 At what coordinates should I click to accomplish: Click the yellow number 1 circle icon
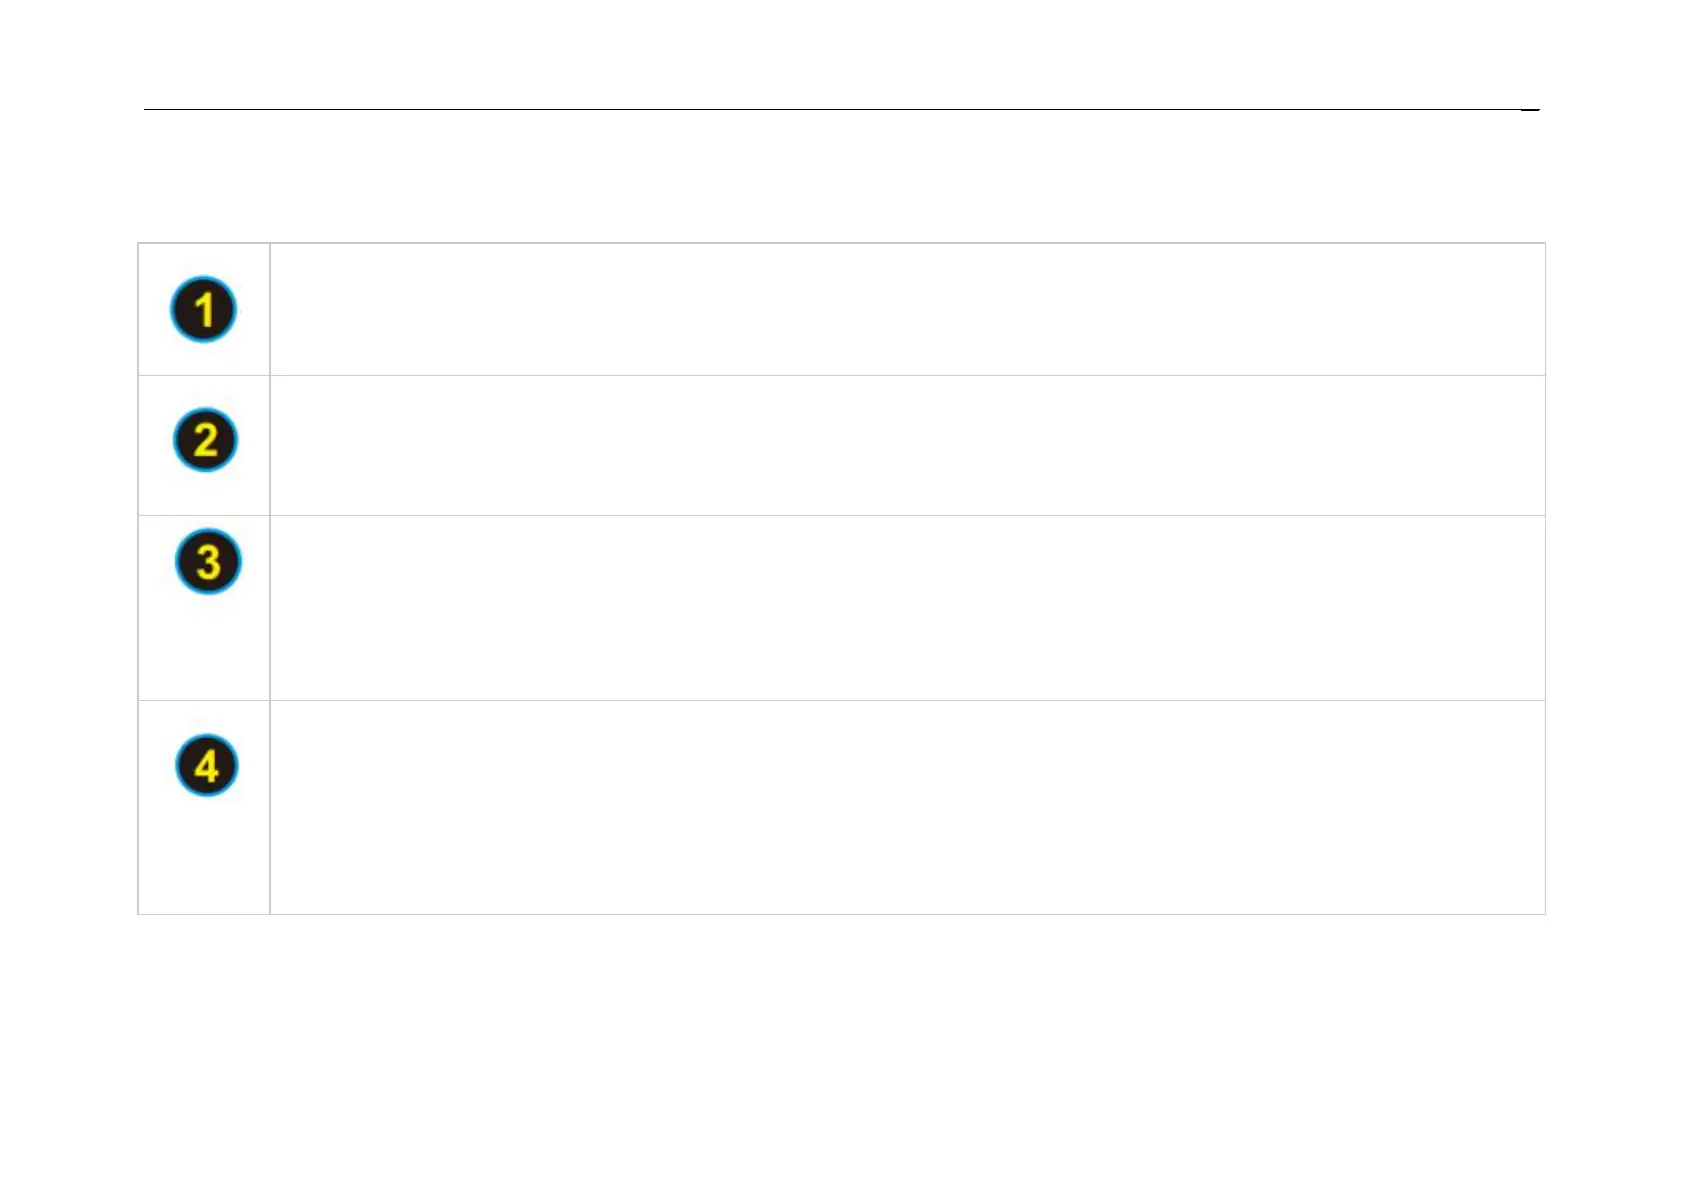203,309
